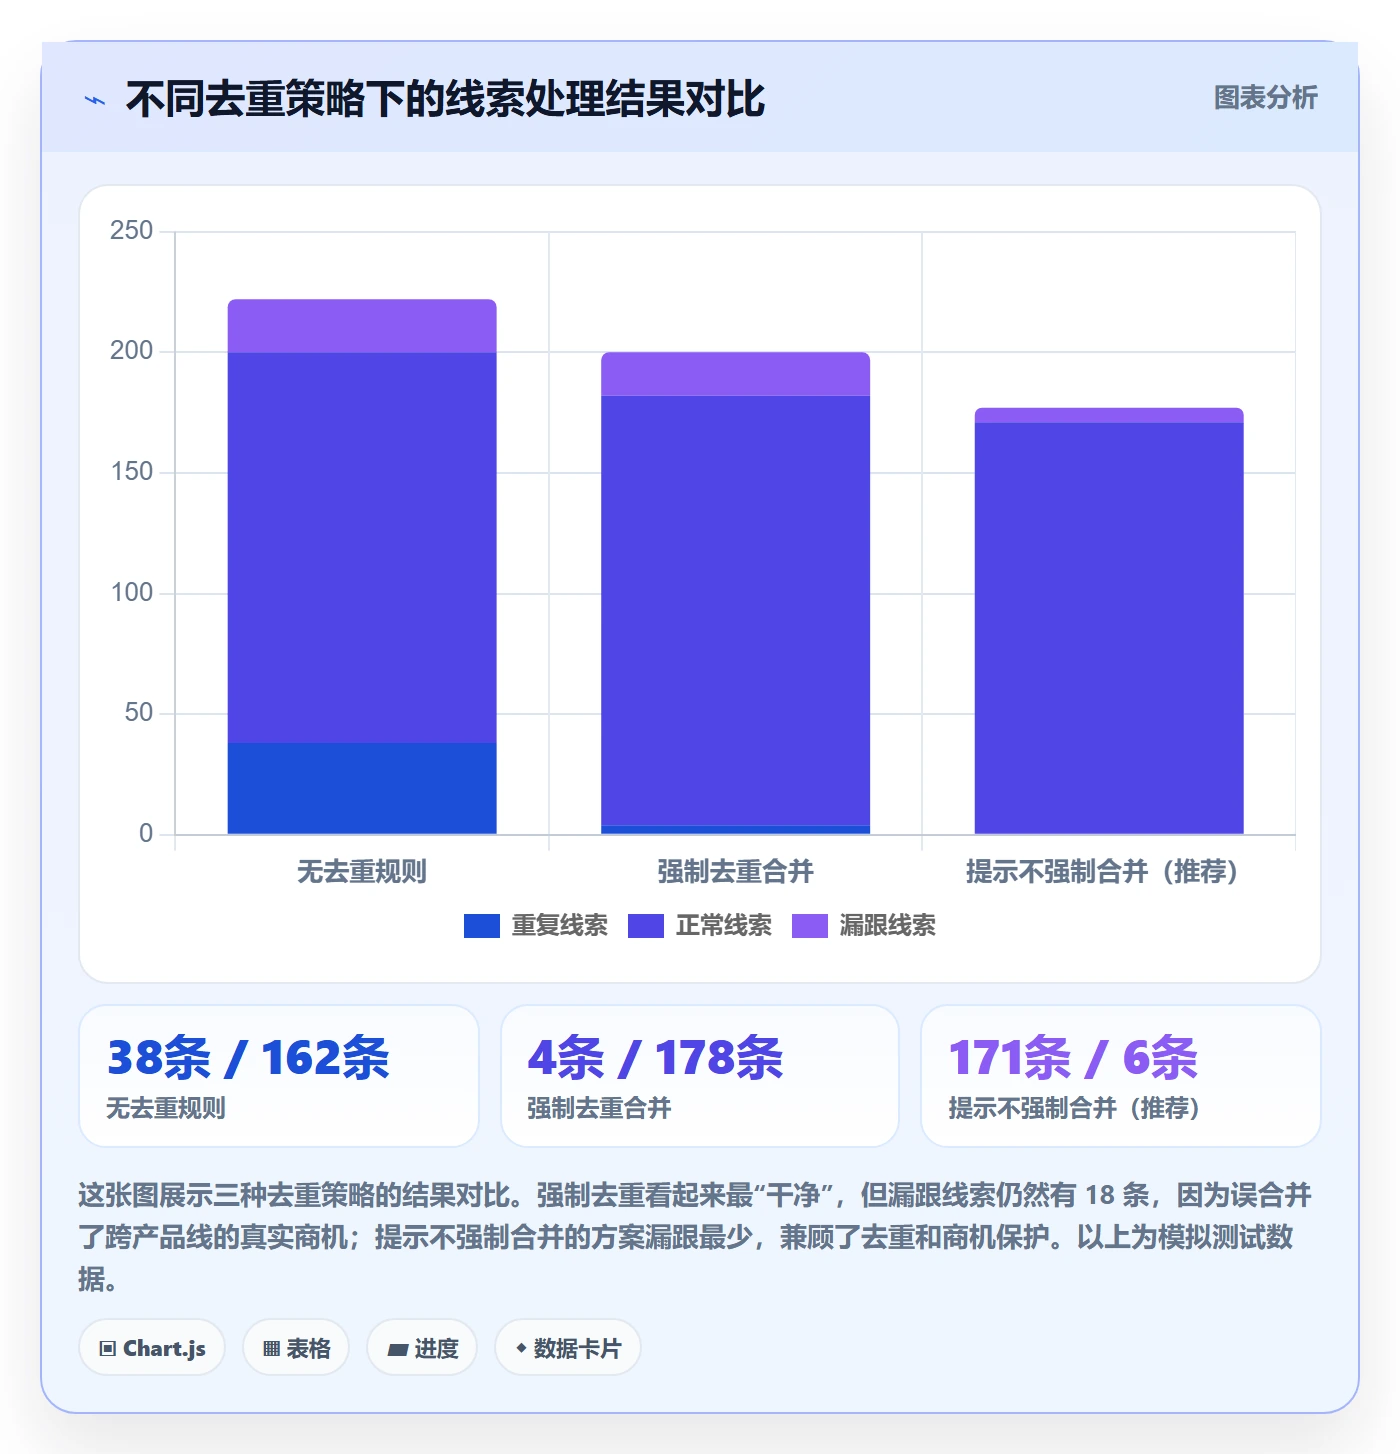Click the 无去重规则 missed-leads top segment
1400x1454 pixels.
(362, 326)
